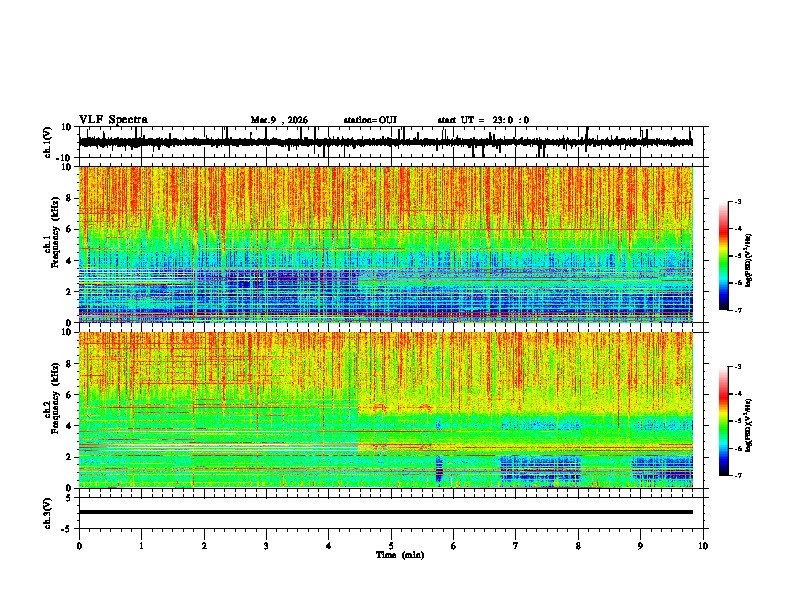Click the ch.3 flat voltage trace panel

click(x=393, y=513)
